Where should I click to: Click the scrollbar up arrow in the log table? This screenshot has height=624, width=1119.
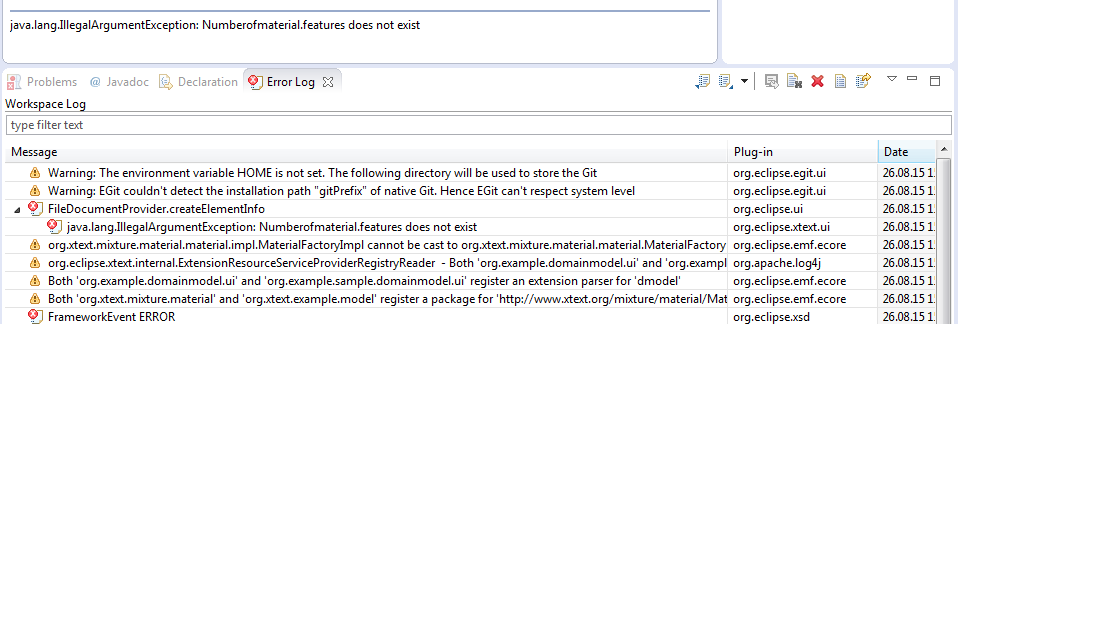[943, 149]
